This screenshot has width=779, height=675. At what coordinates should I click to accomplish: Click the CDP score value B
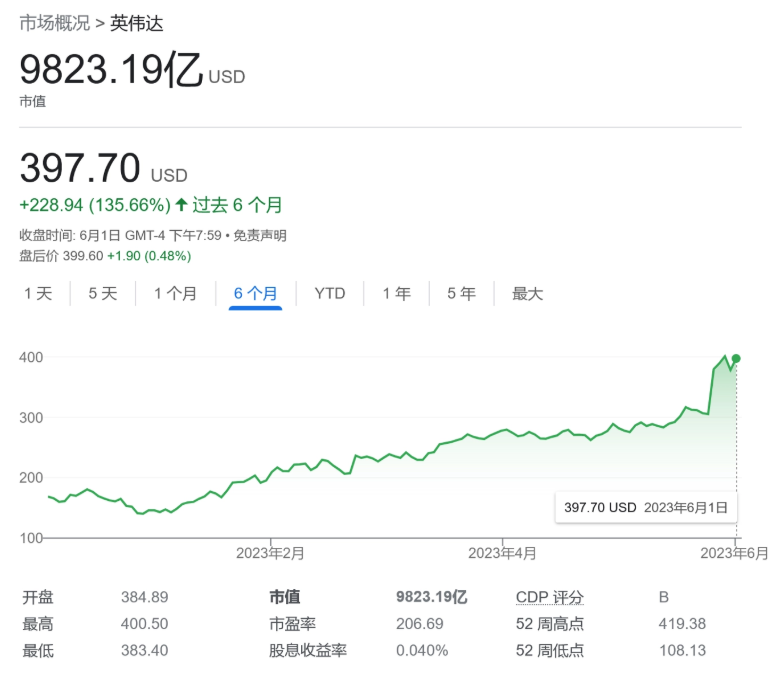(x=664, y=597)
